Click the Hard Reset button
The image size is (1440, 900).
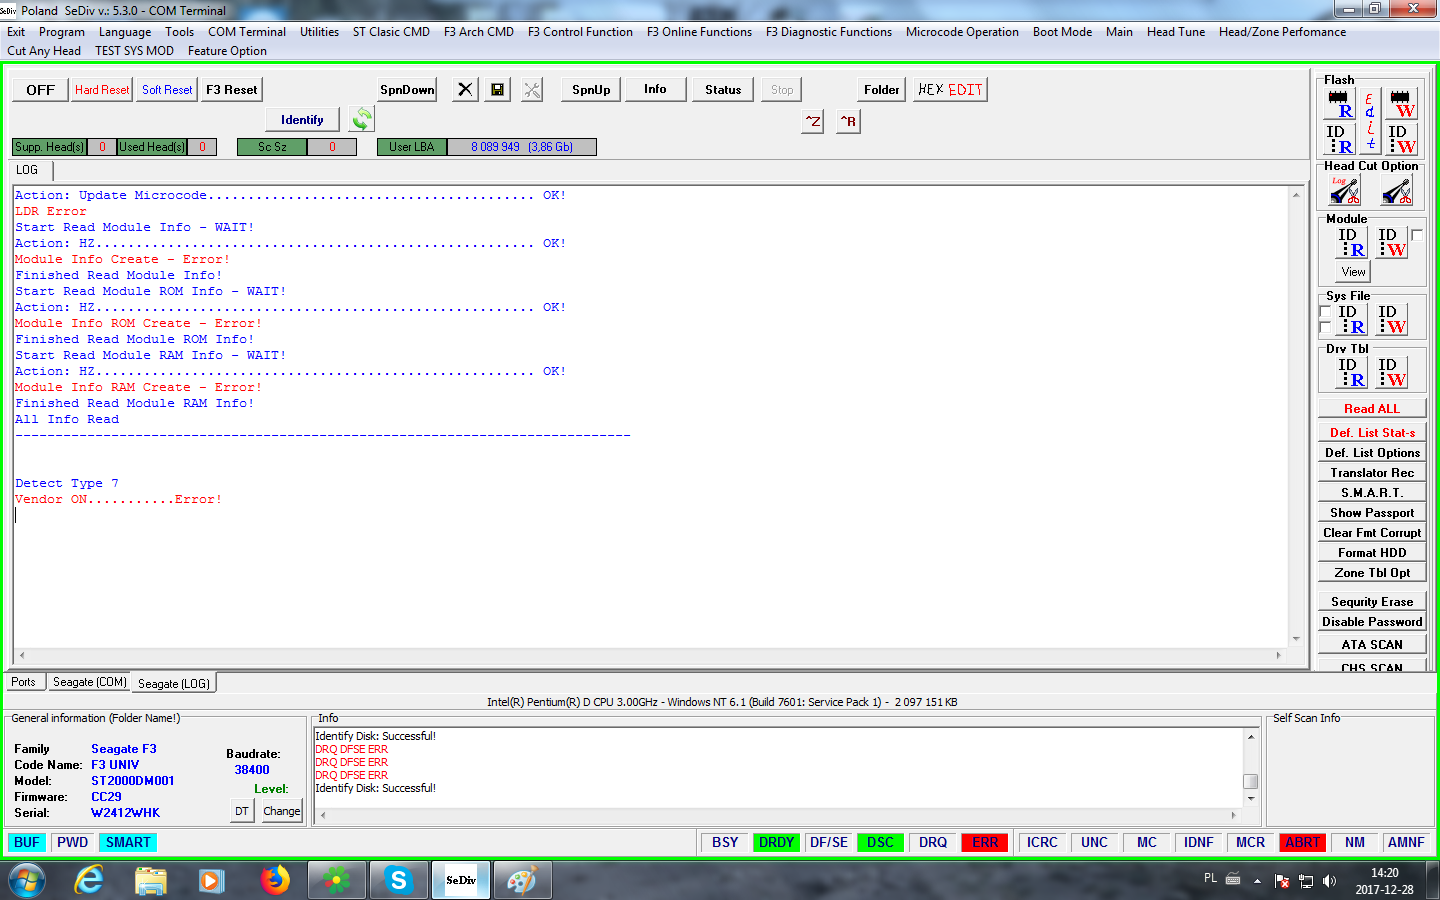(102, 90)
